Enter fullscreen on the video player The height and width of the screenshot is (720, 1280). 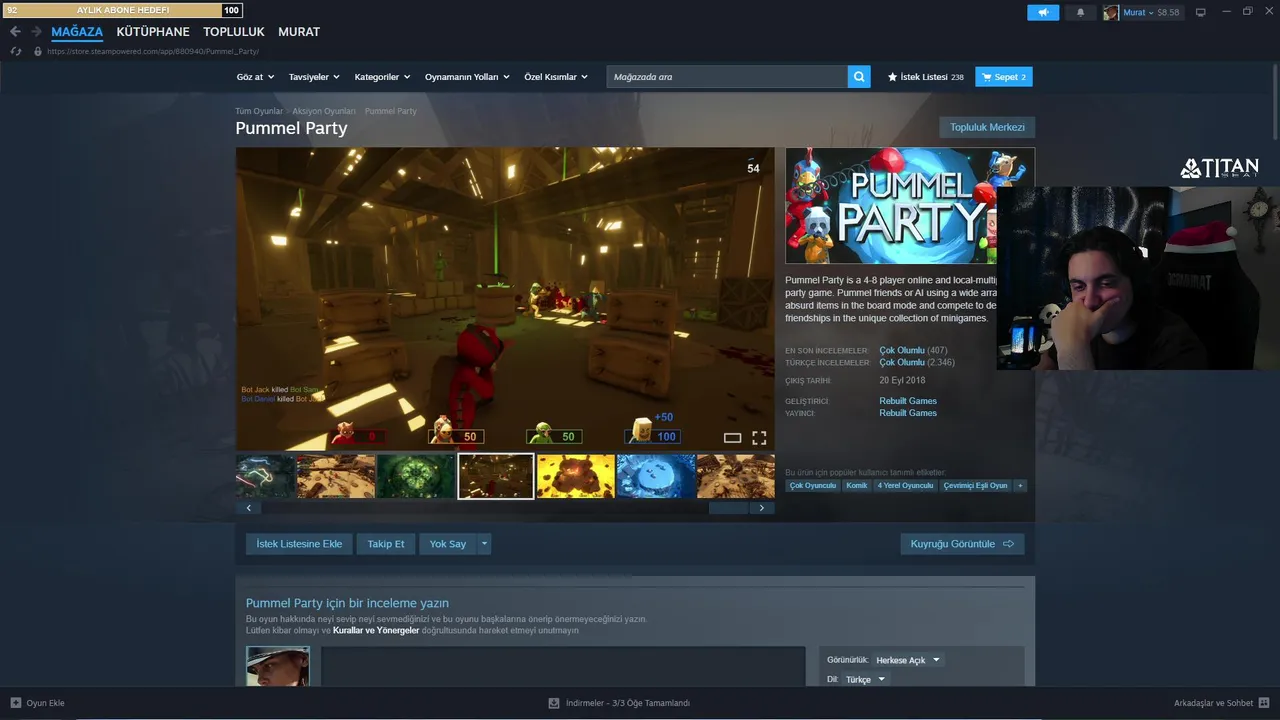(759, 438)
